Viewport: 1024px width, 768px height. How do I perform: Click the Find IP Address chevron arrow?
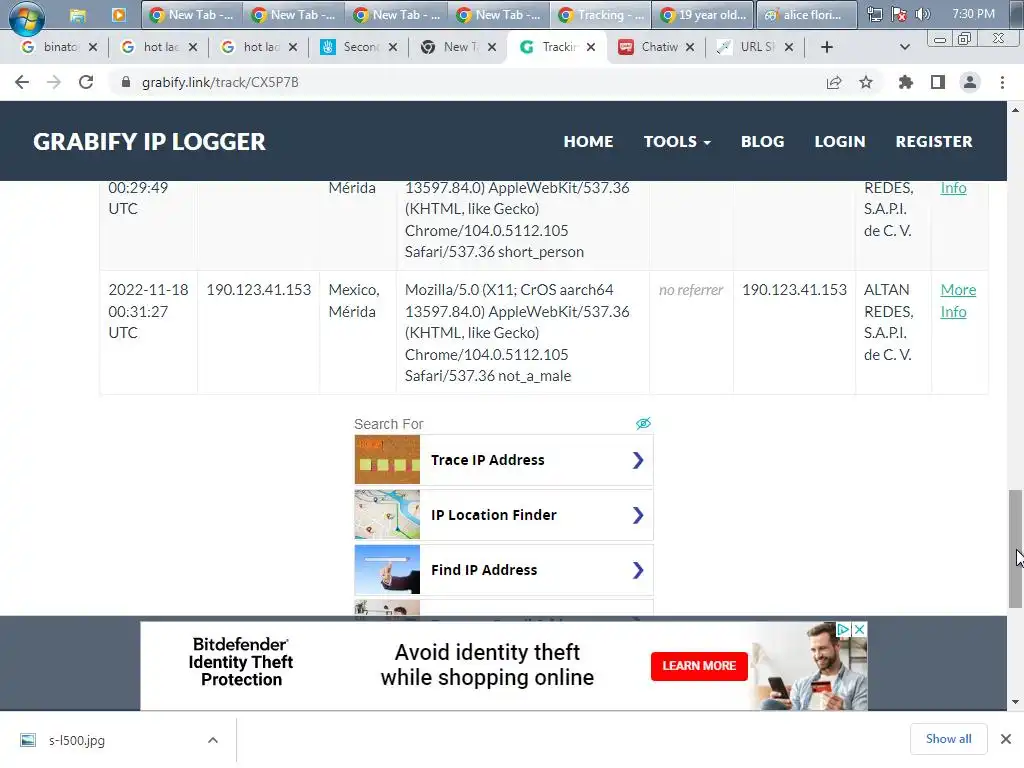[x=638, y=570]
